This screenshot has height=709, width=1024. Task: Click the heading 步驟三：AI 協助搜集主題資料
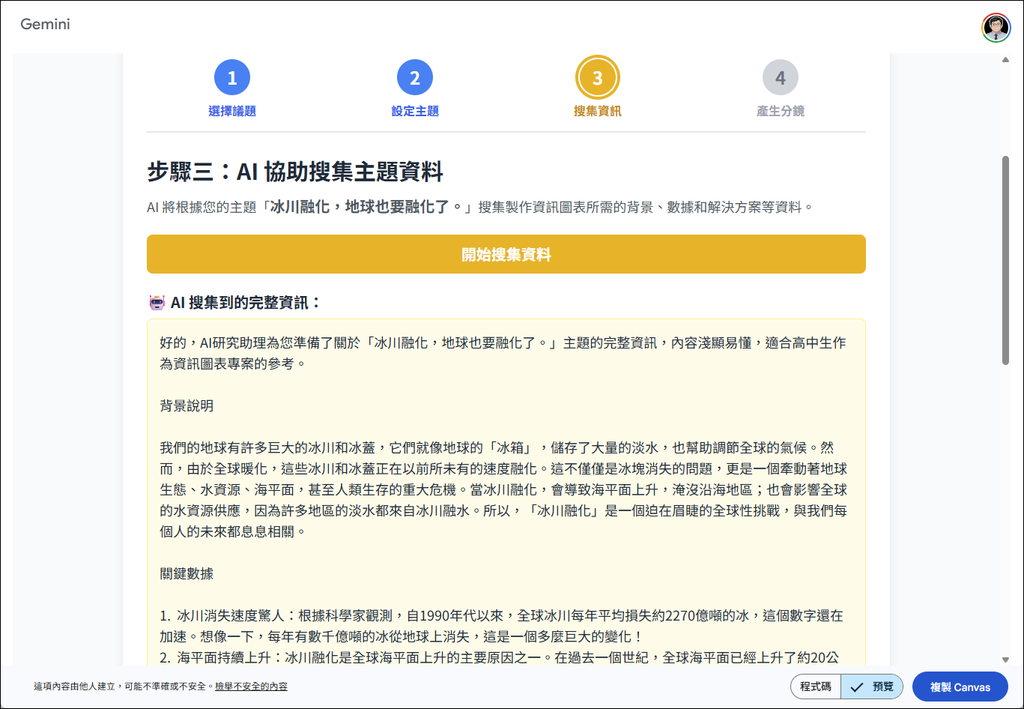[295, 172]
